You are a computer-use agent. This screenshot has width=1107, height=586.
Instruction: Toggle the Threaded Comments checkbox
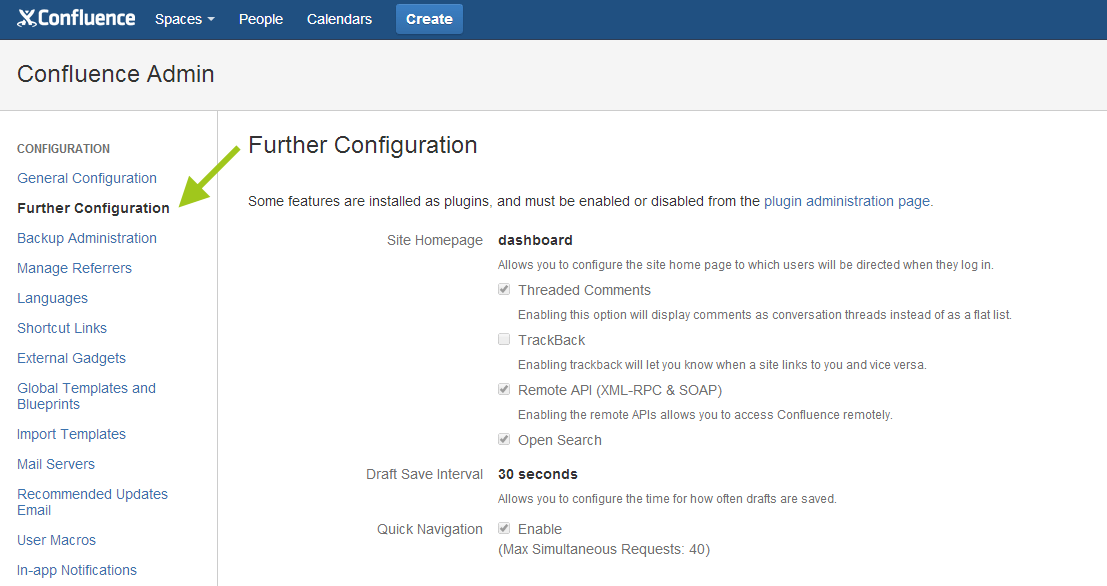pos(504,290)
